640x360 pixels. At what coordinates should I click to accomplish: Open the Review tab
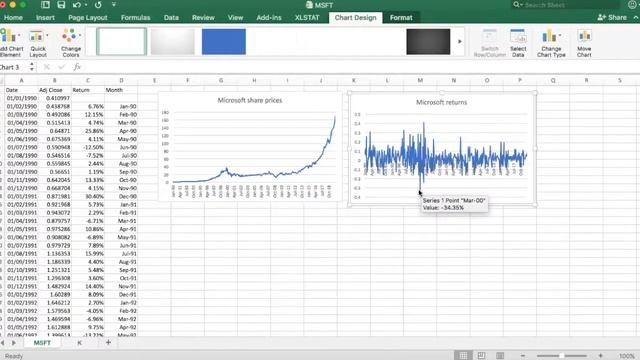pyautogui.click(x=203, y=18)
